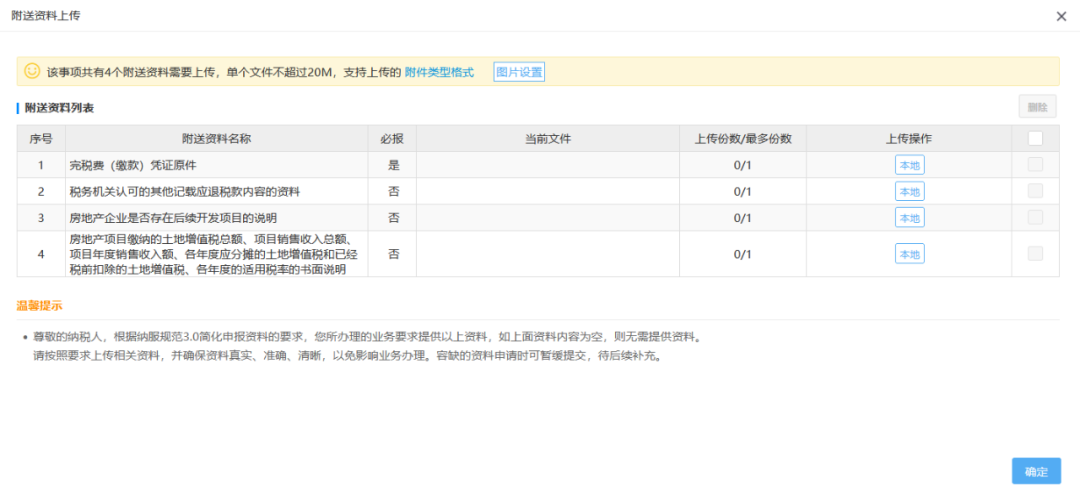Select the text 税务机关认可的其他记载应退税款内容的资料
The height and width of the screenshot is (499, 1080).
pos(185,192)
